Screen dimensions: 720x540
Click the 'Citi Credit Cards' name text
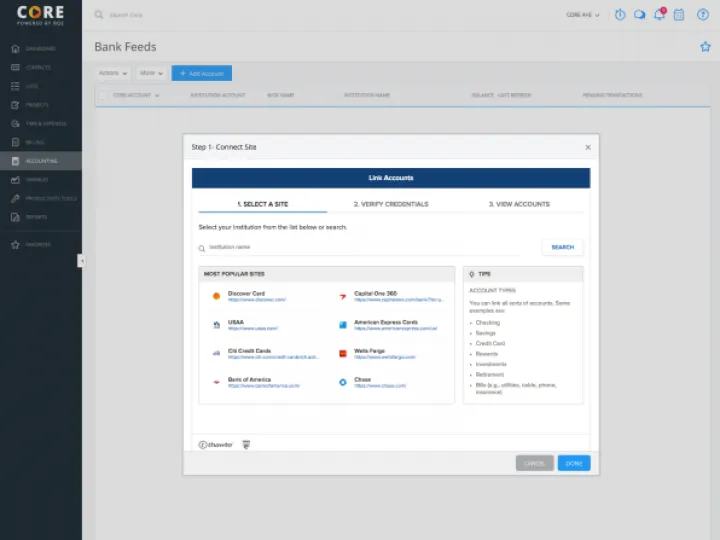249,351
